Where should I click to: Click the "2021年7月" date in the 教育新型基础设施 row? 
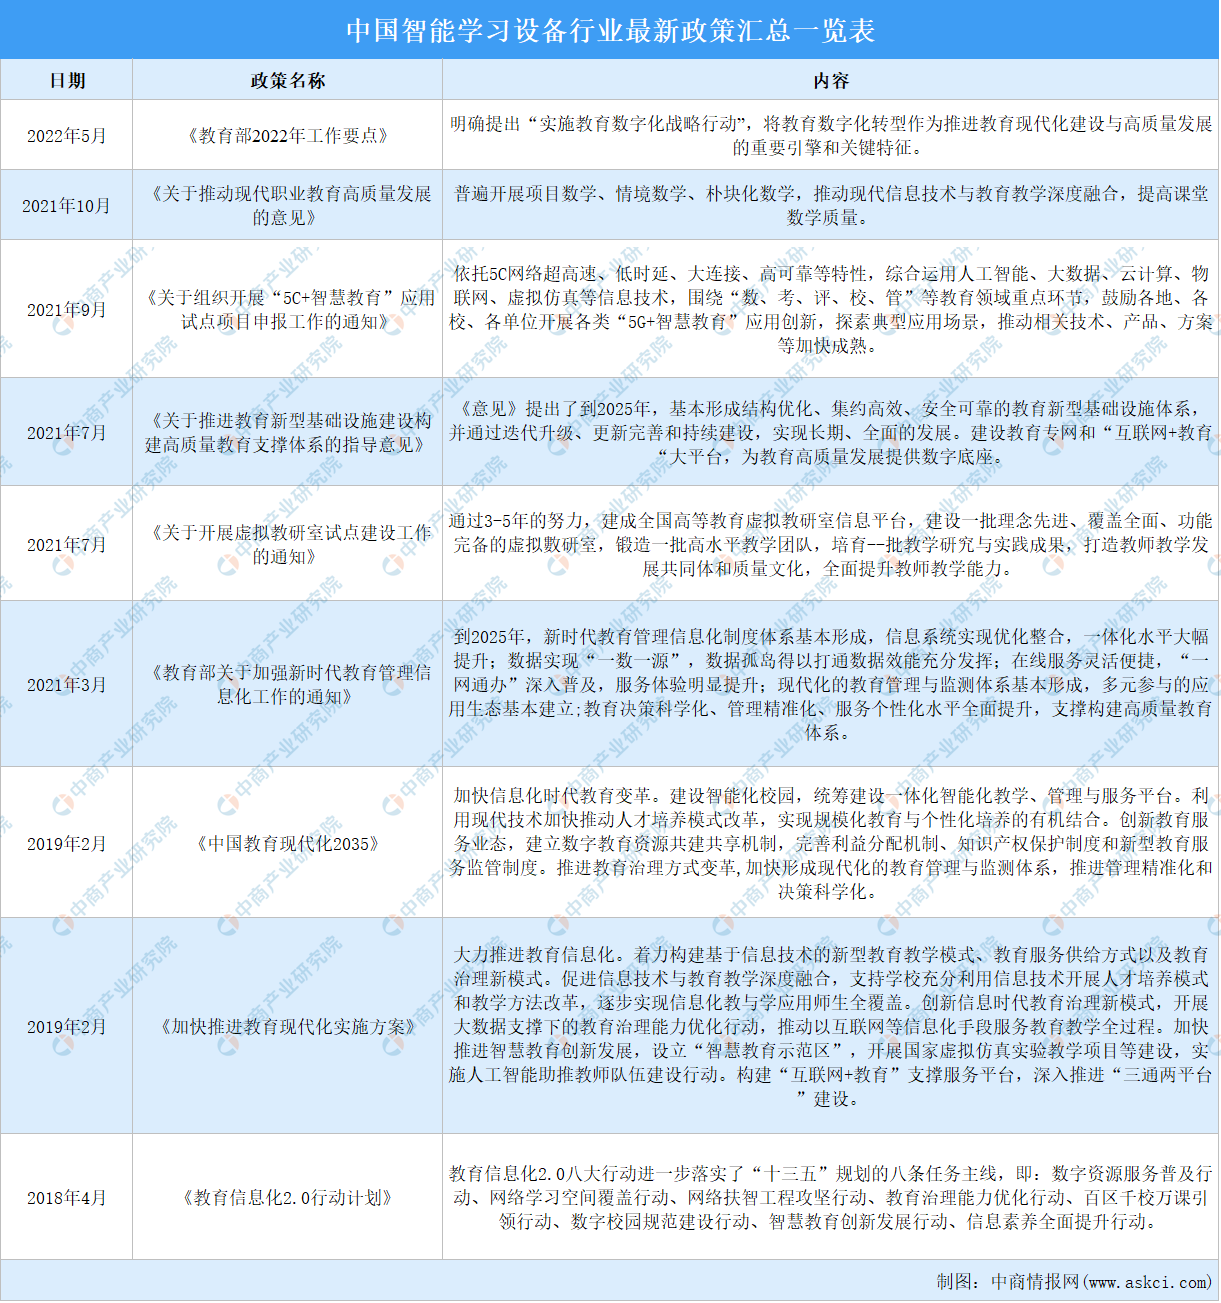pyautogui.click(x=67, y=433)
